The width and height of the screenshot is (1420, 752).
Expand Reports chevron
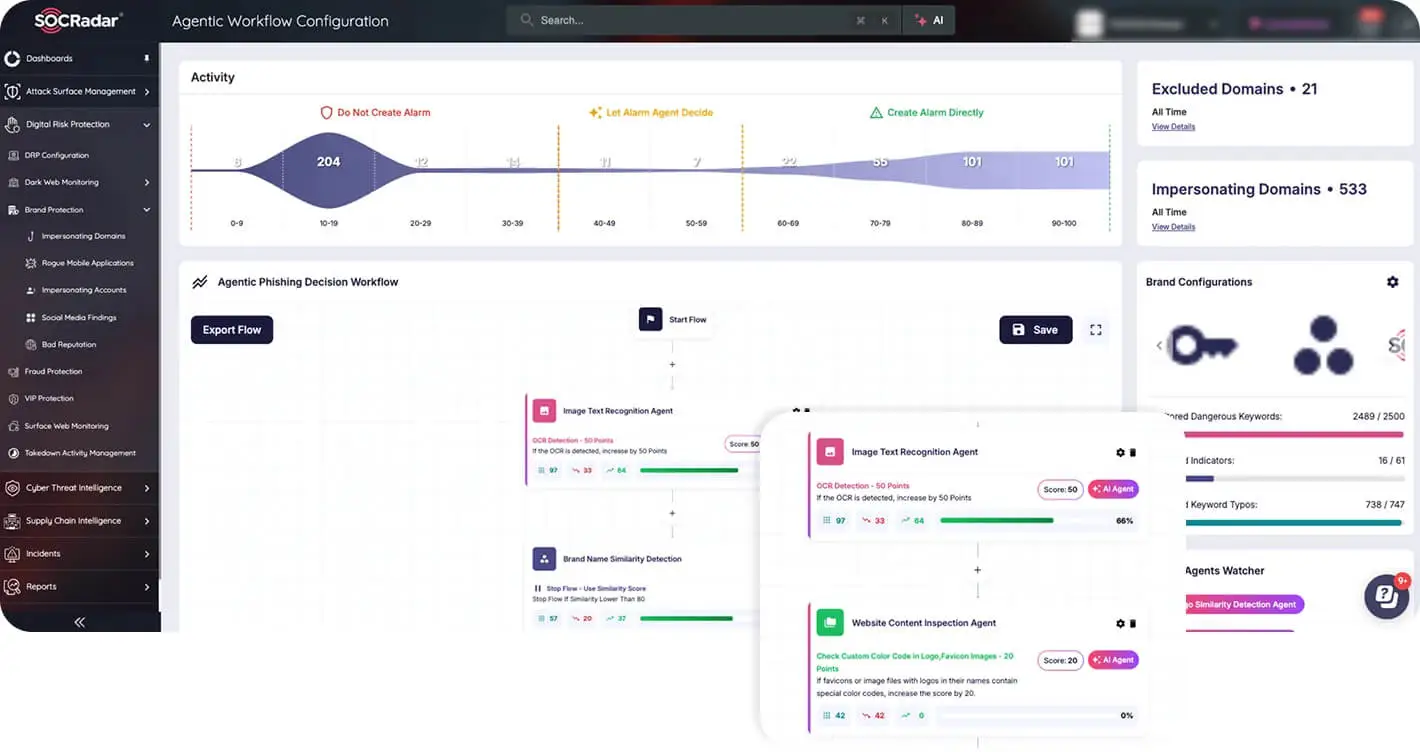[x=147, y=587]
